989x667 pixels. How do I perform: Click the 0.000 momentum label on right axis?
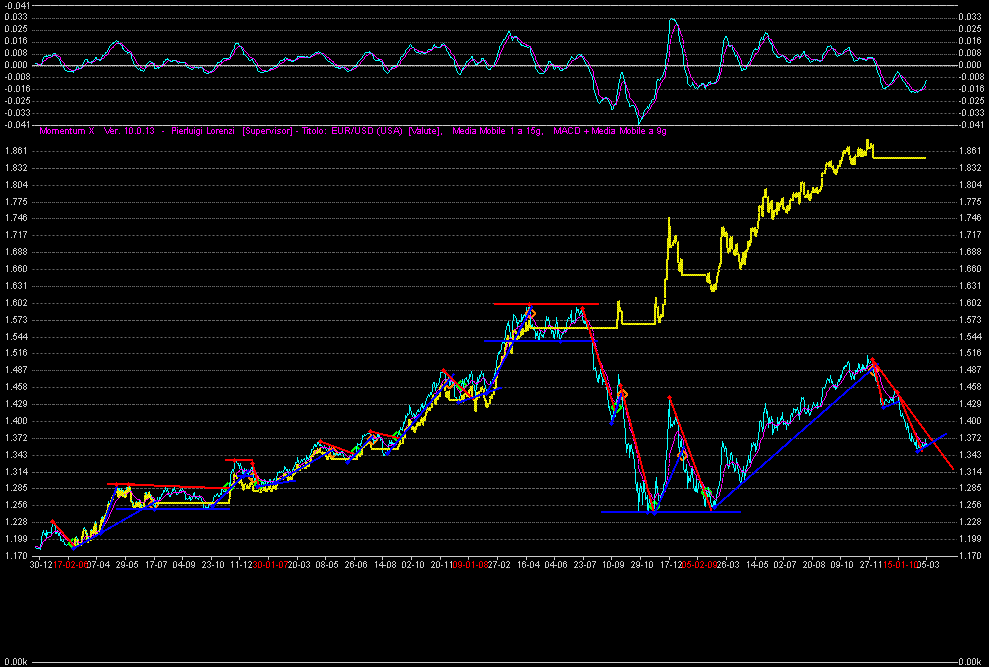click(970, 66)
